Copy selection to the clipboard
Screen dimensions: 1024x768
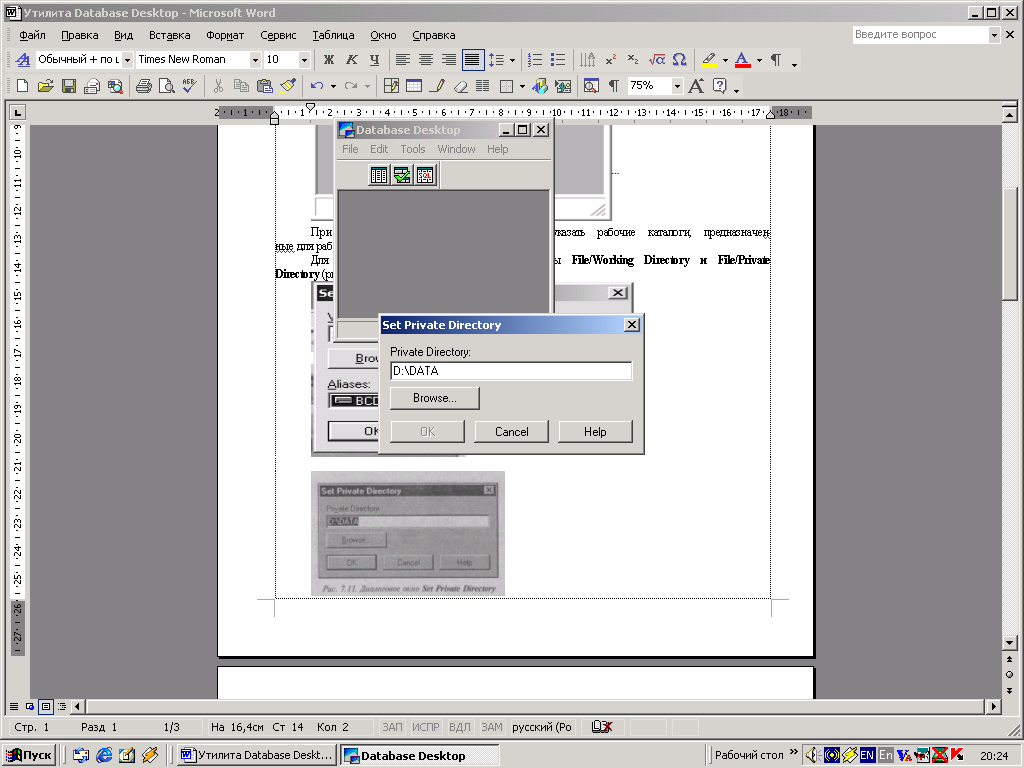click(241, 86)
